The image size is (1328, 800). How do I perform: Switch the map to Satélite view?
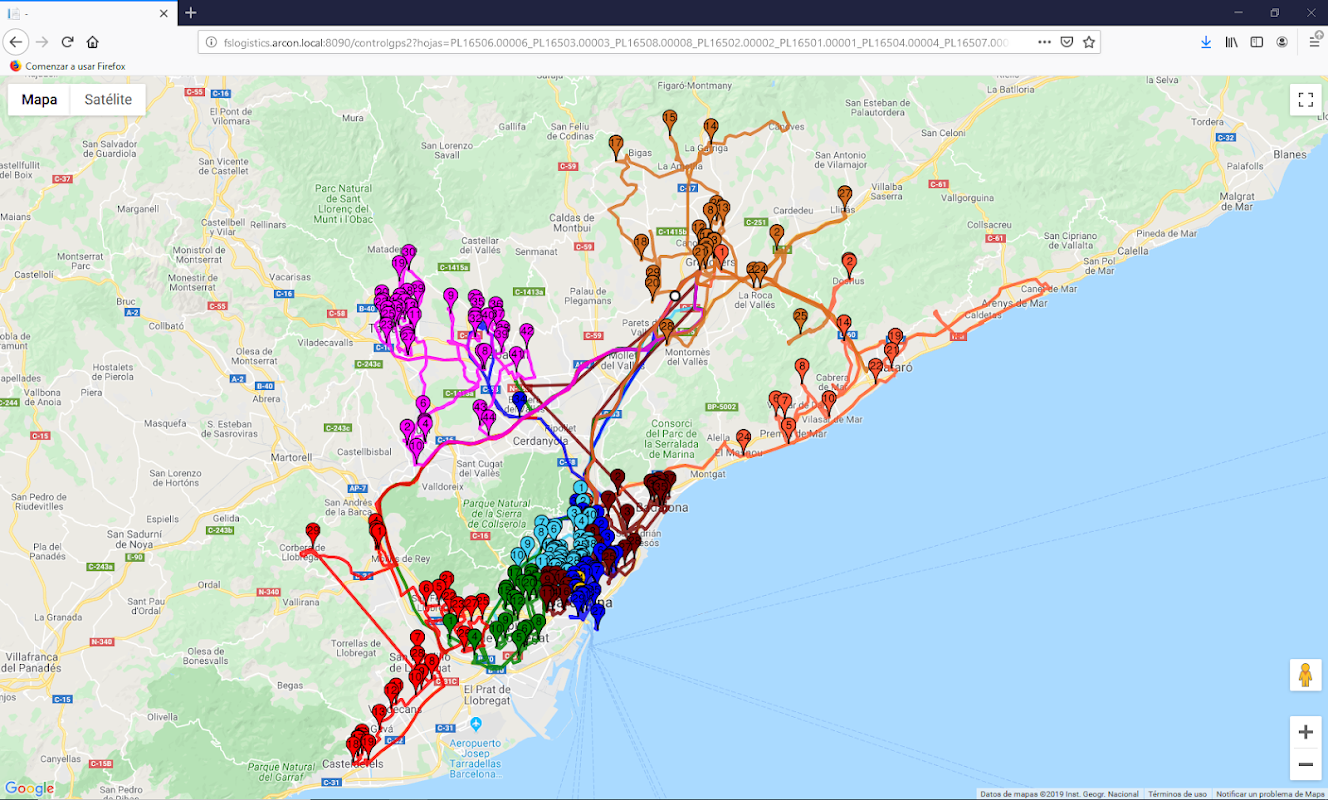click(108, 99)
